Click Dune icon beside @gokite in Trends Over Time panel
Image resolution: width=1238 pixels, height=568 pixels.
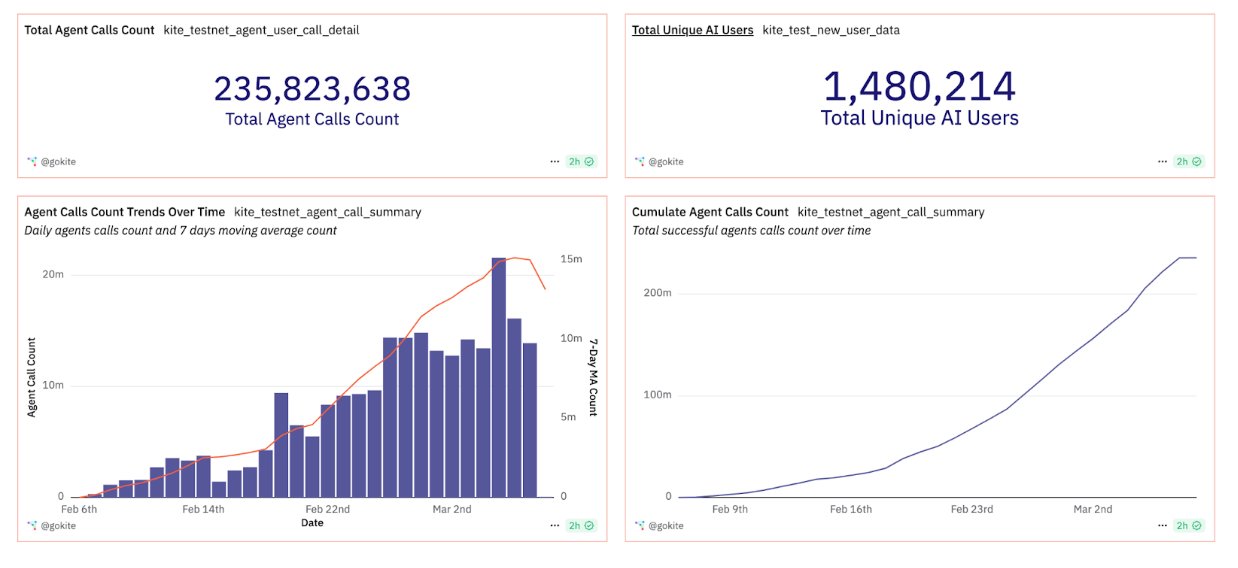pos(31,525)
